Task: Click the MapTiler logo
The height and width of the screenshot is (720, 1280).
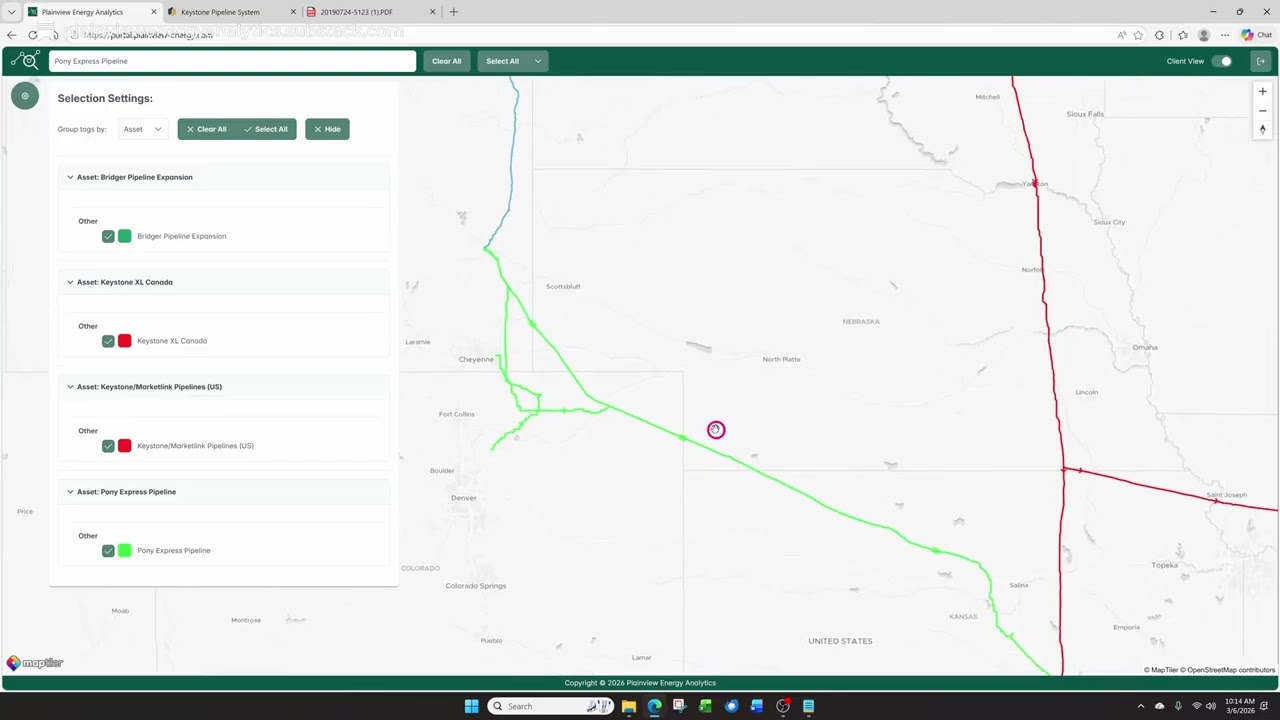Action: coord(34,662)
